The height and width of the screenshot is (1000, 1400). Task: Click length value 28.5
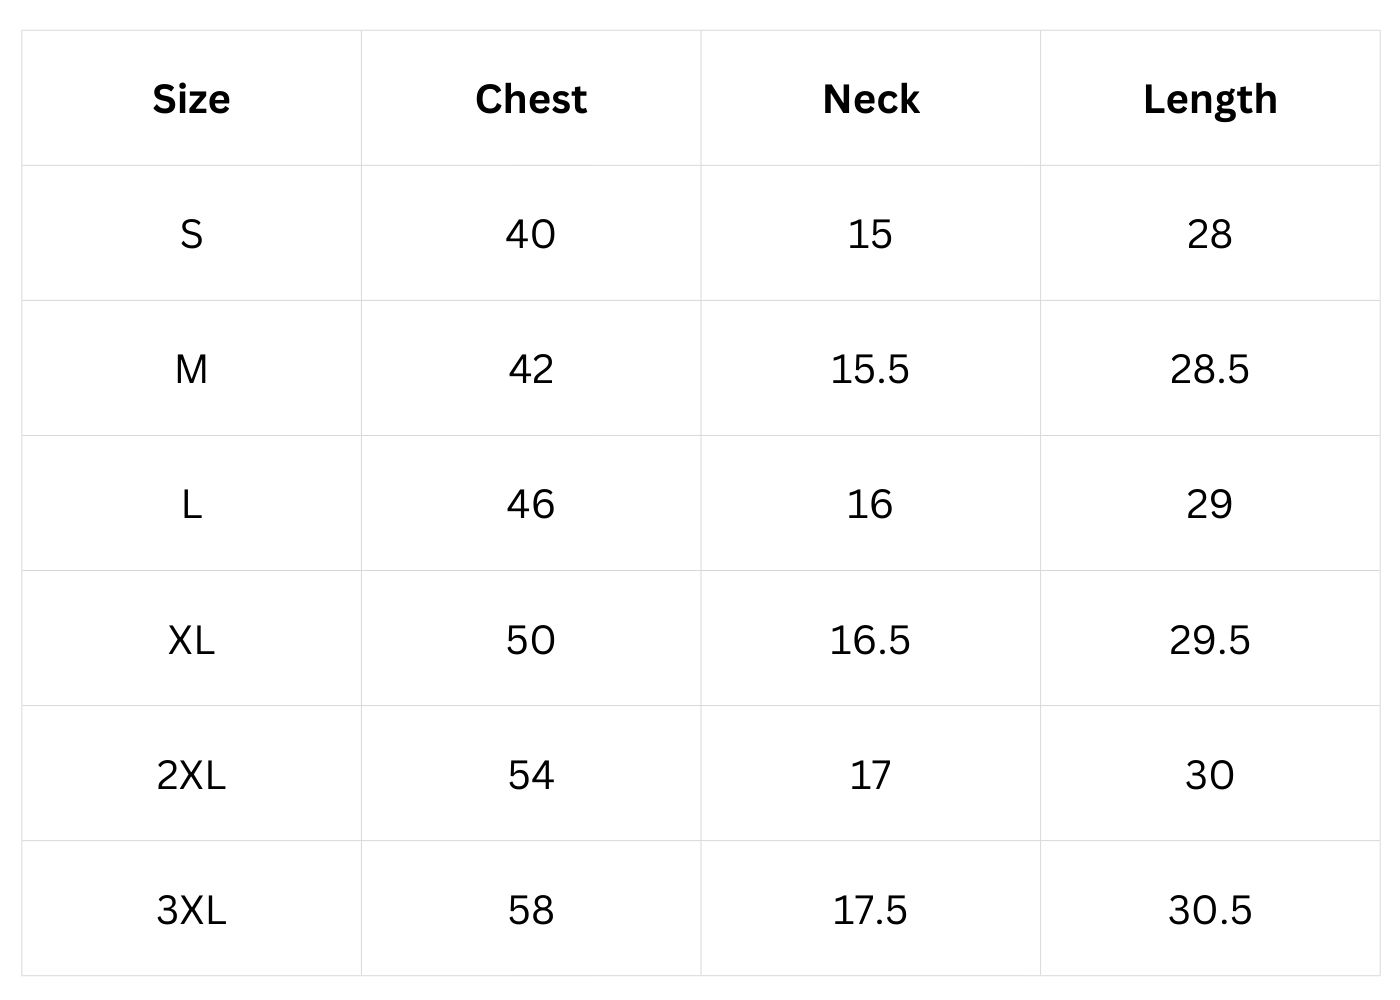coord(1210,369)
